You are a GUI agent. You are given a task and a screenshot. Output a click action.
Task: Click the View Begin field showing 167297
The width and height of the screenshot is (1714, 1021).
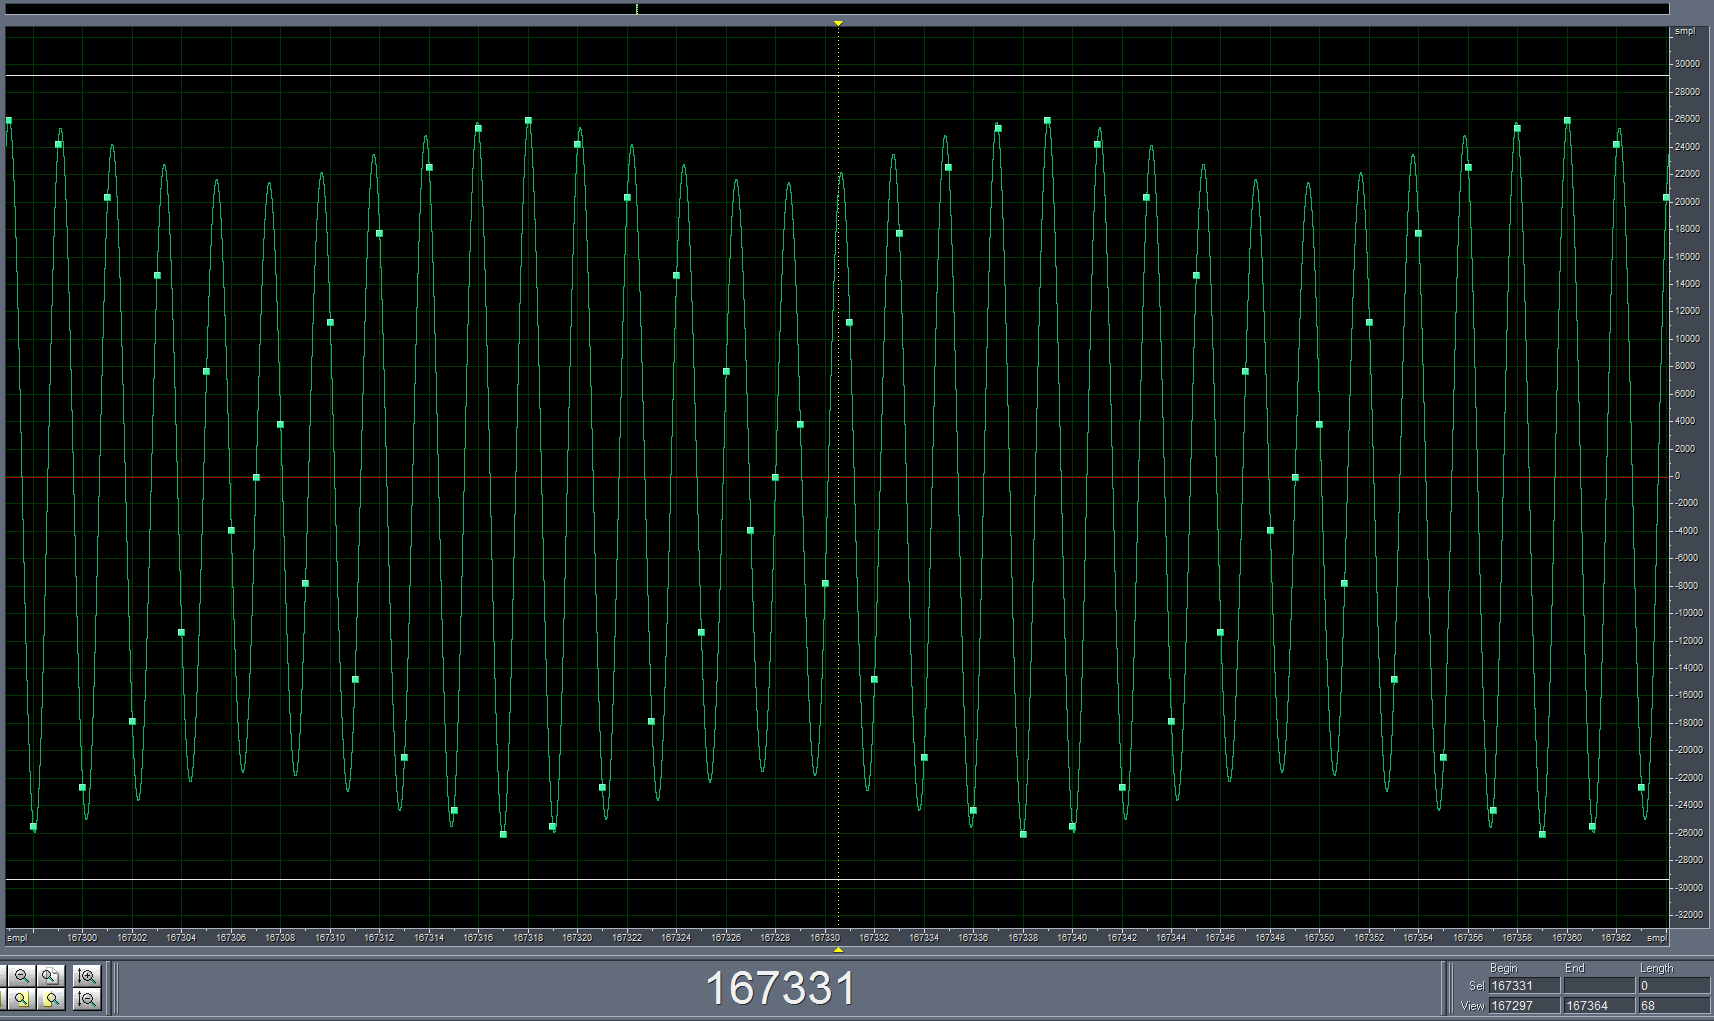click(x=1525, y=1005)
